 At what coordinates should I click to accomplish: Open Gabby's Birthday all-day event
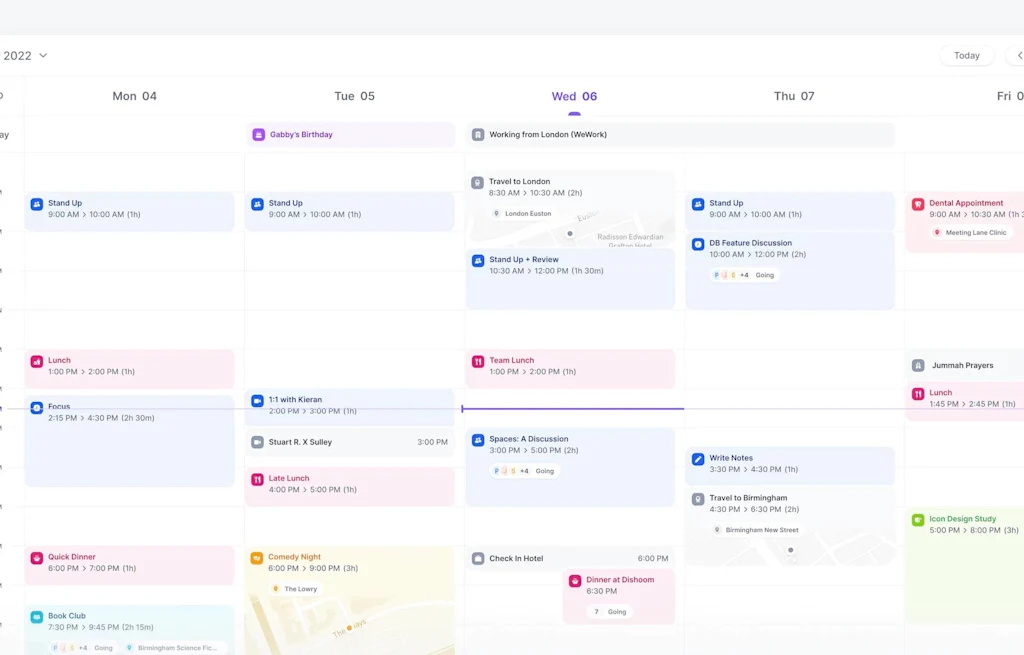click(350, 135)
